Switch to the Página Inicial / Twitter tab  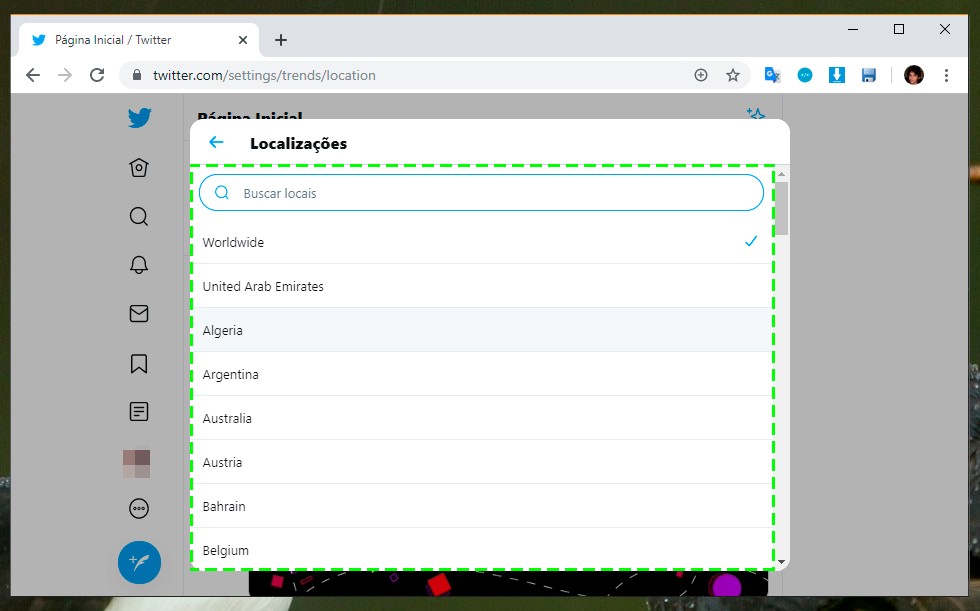[130, 40]
